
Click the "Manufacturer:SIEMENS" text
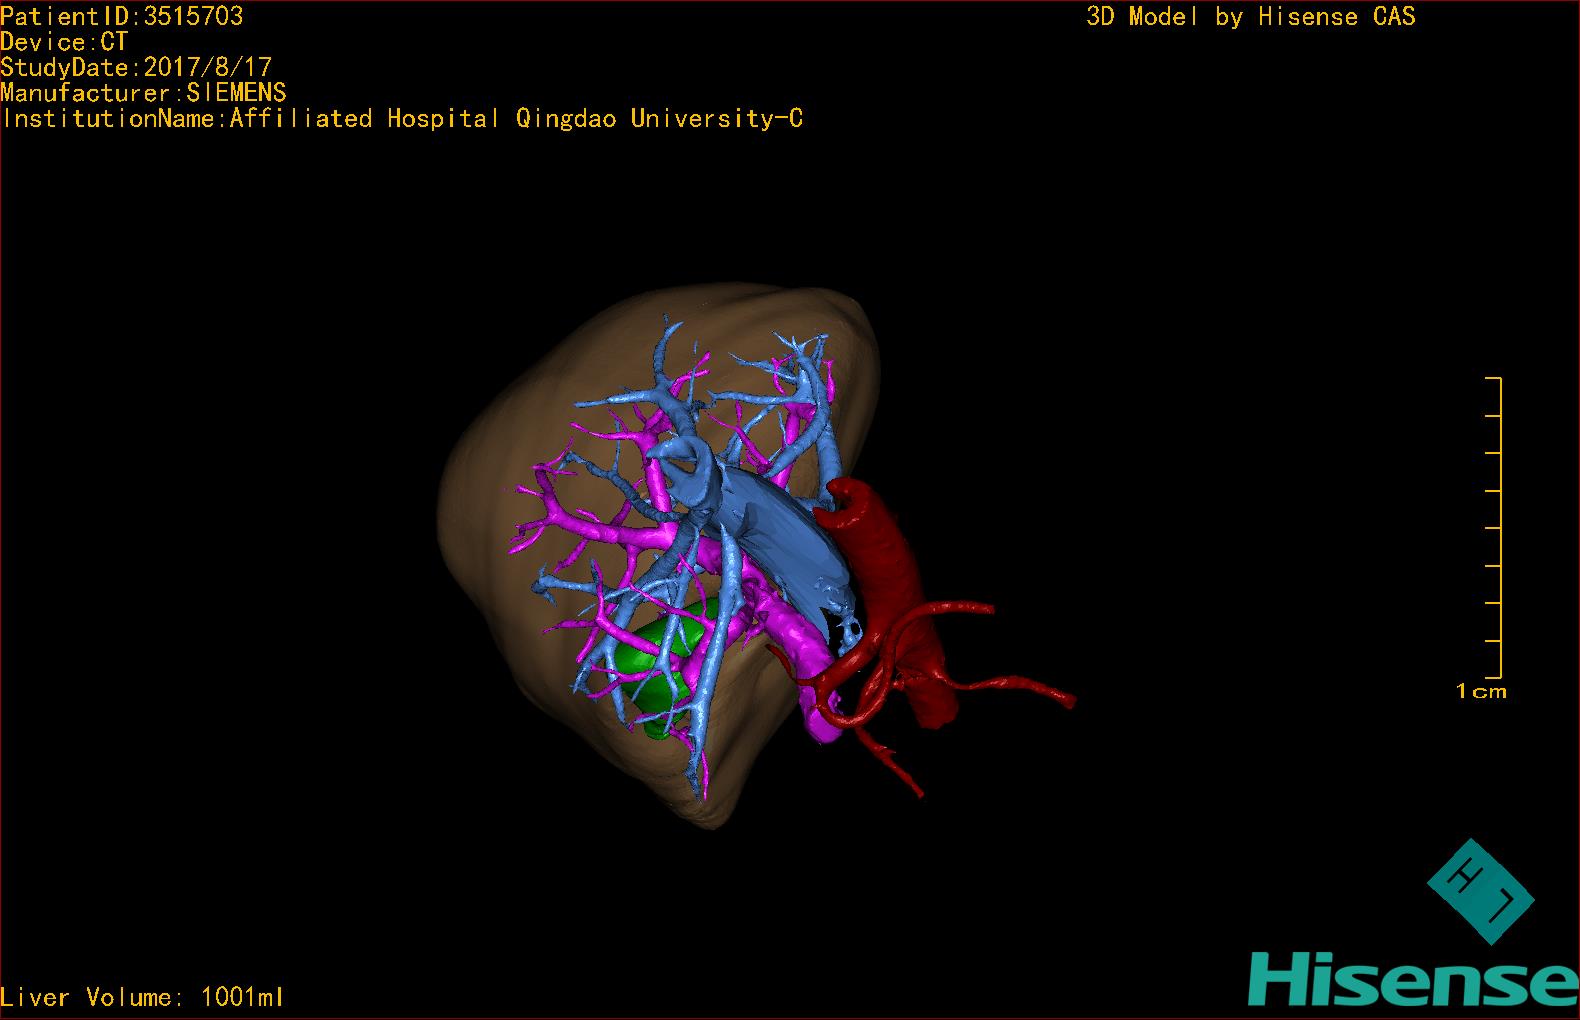(x=144, y=93)
